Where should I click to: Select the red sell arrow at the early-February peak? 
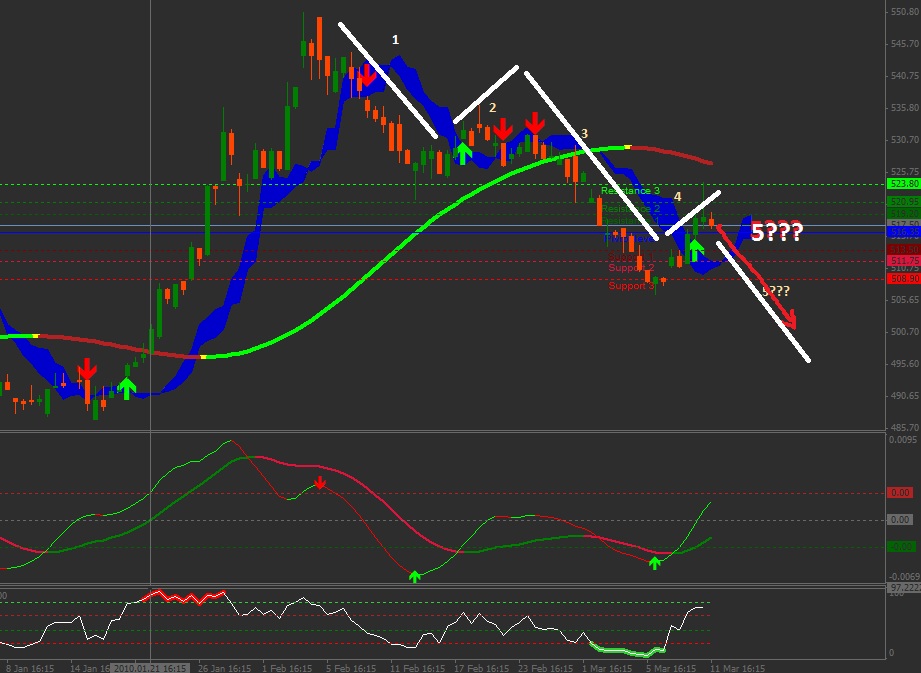click(x=367, y=76)
